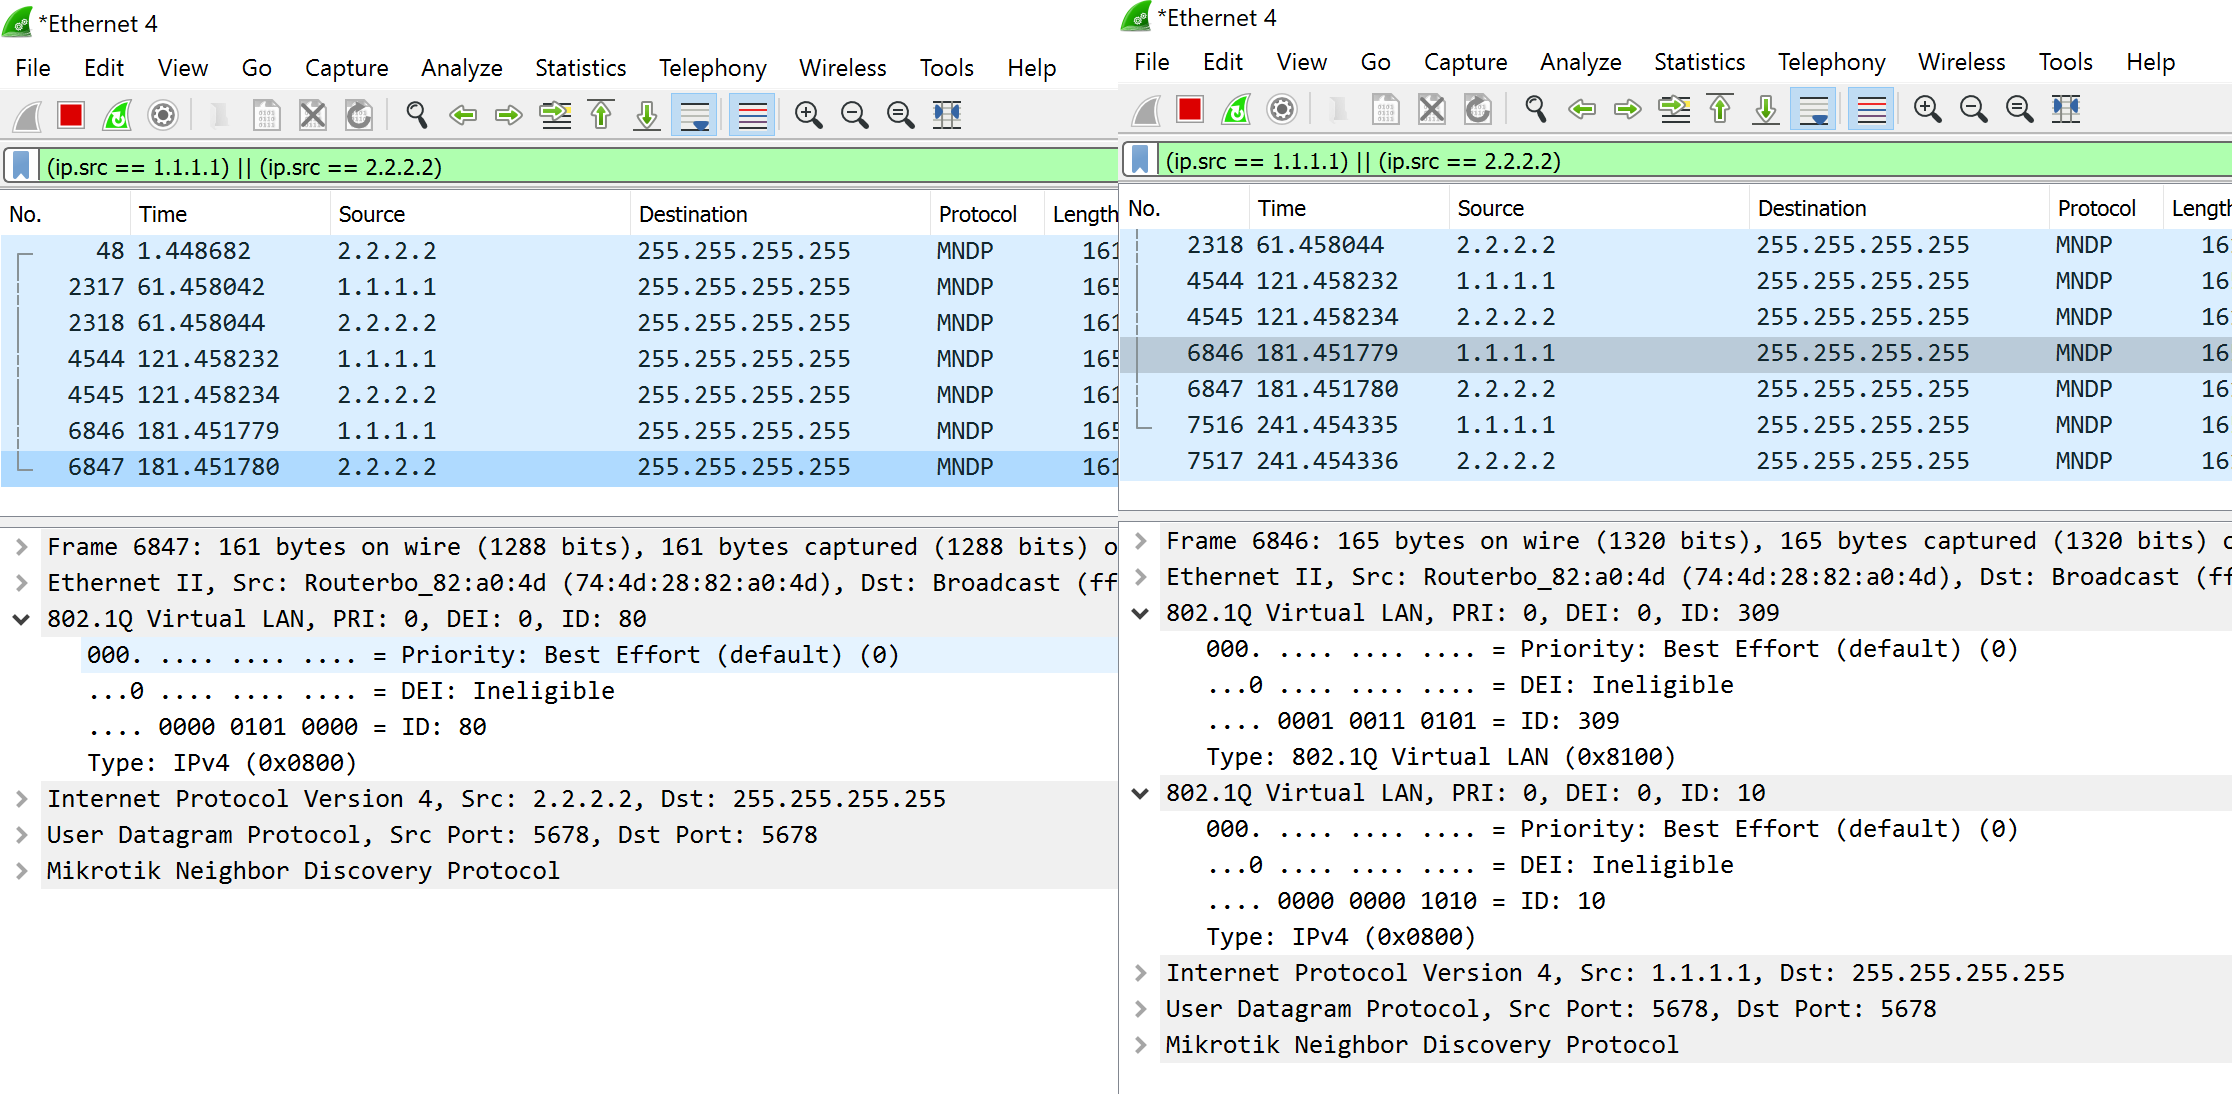Open the Wireless menu in right window

(x=1962, y=62)
